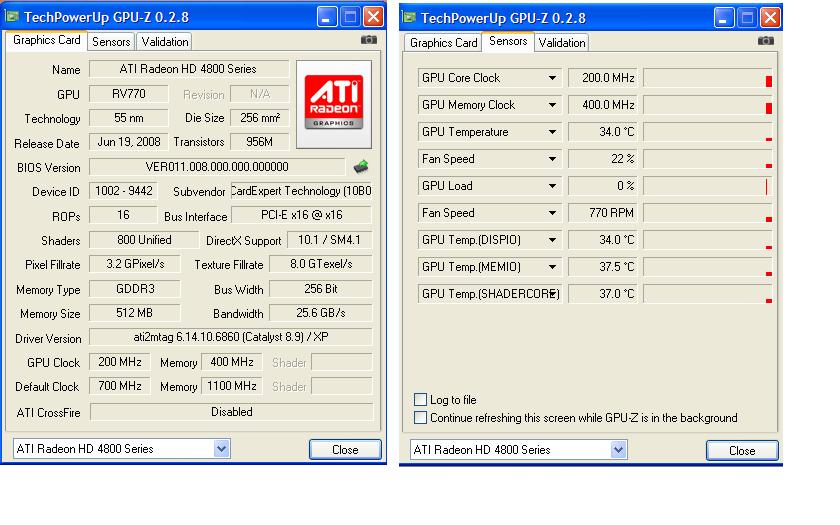Expand the card selector in Sensors window
Image resolution: width=840 pixels, height=525 pixels.
click(x=618, y=449)
